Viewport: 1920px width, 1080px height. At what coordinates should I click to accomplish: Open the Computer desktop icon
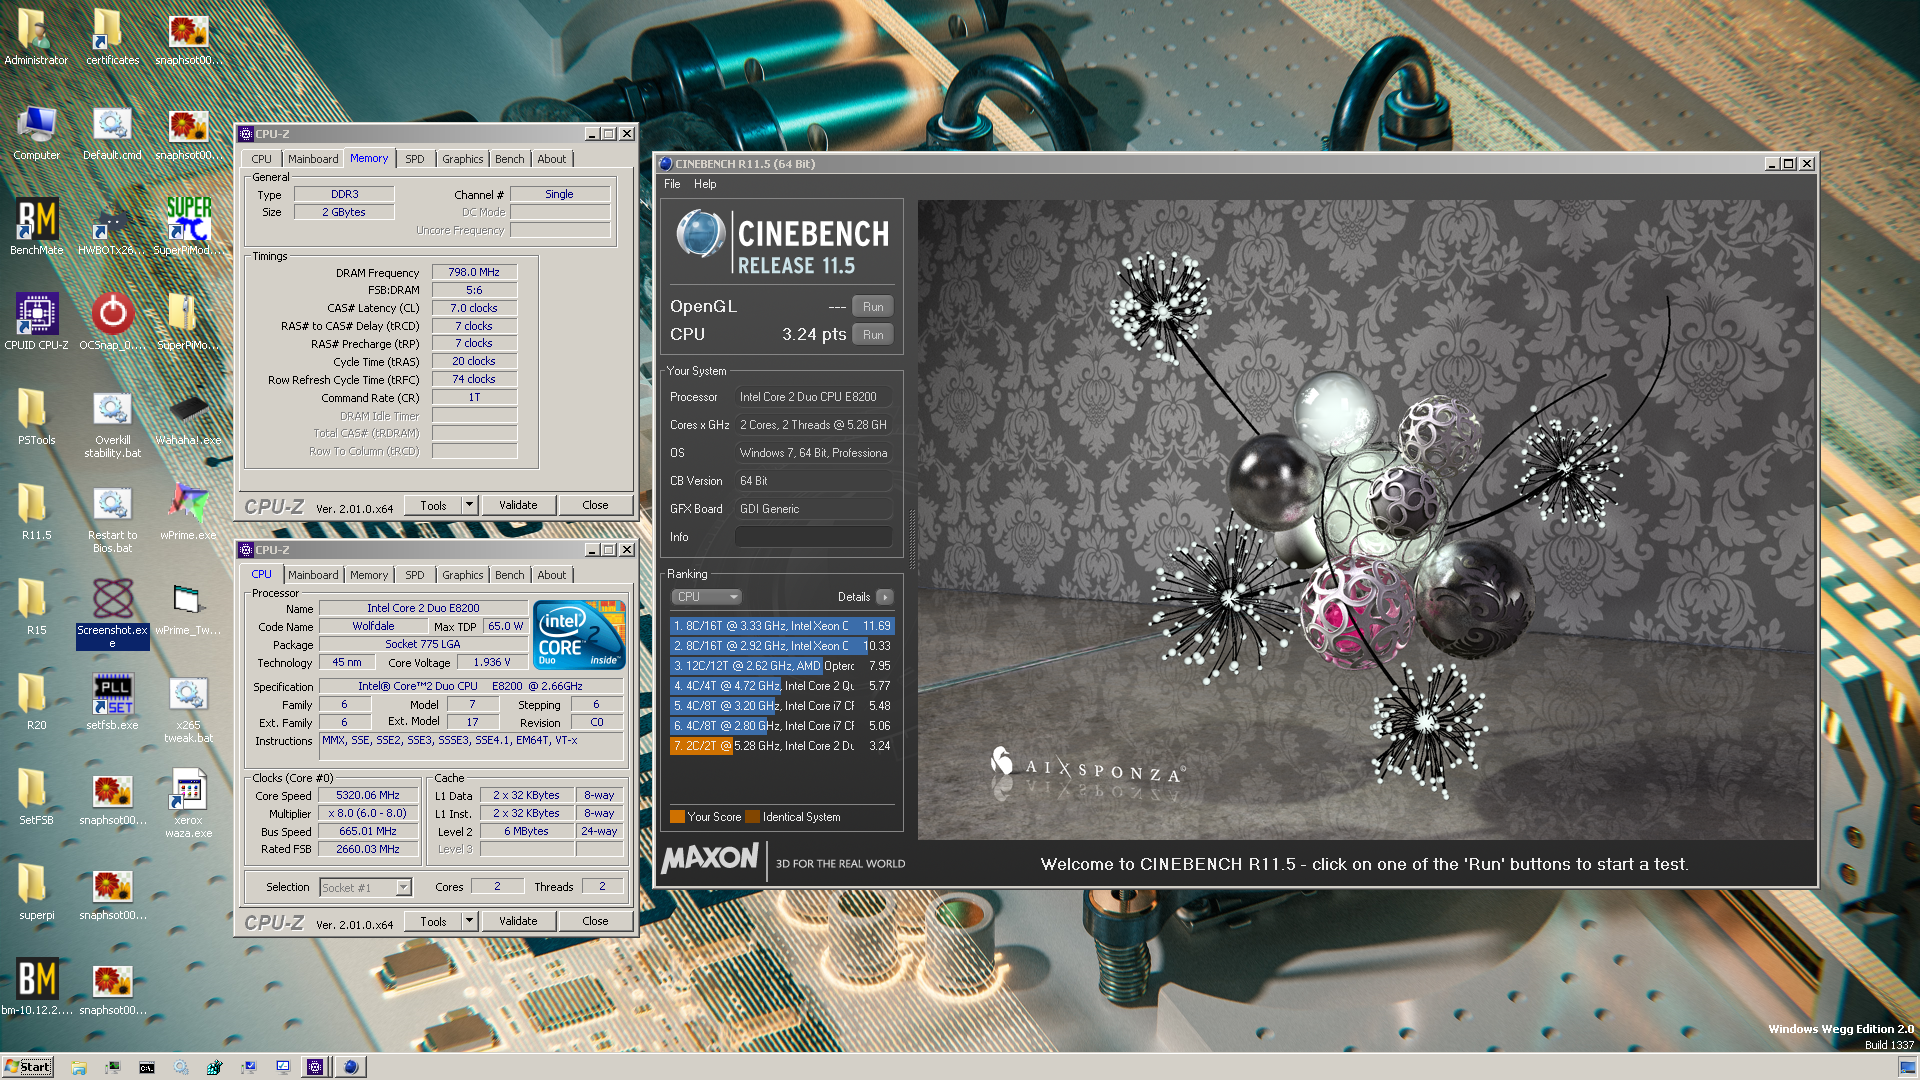pos(36,133)
